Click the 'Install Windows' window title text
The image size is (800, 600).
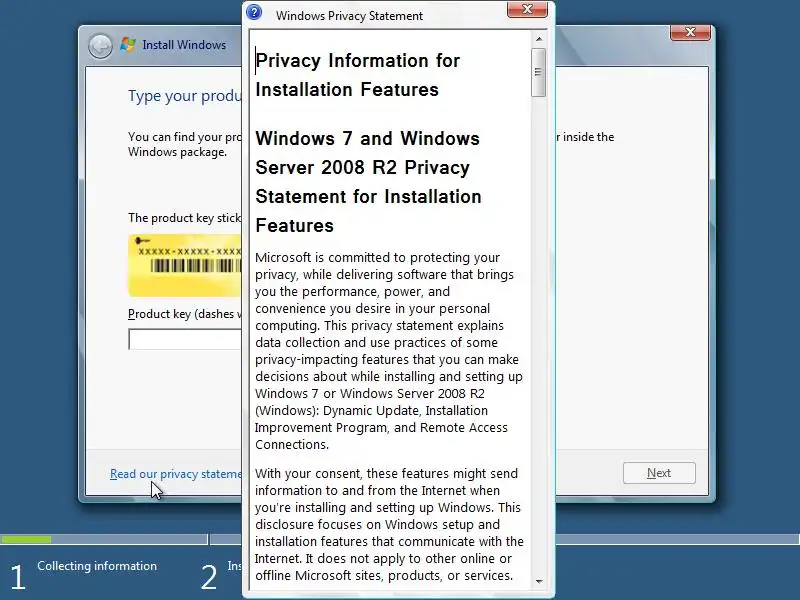click(184, 45)
